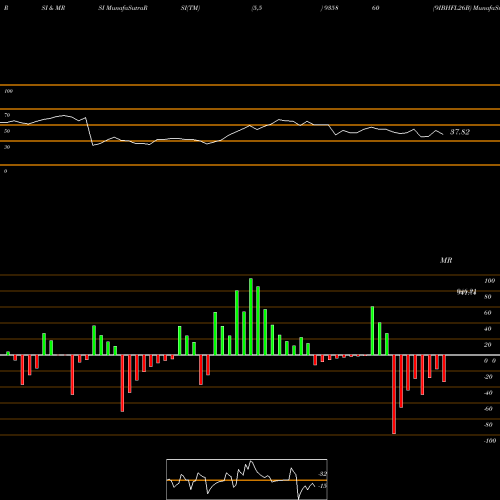Viewport: 500px width, 500px height.
Task: Click the RSI axis label 30
Action: click(x=7, y=147)
